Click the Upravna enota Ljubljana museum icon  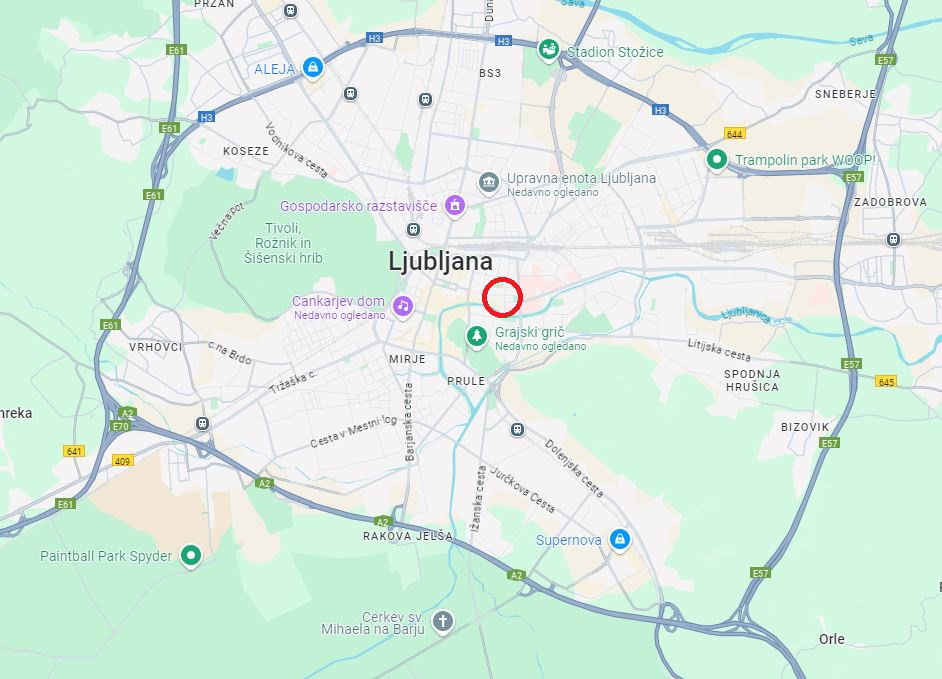(x=488, y=183)
